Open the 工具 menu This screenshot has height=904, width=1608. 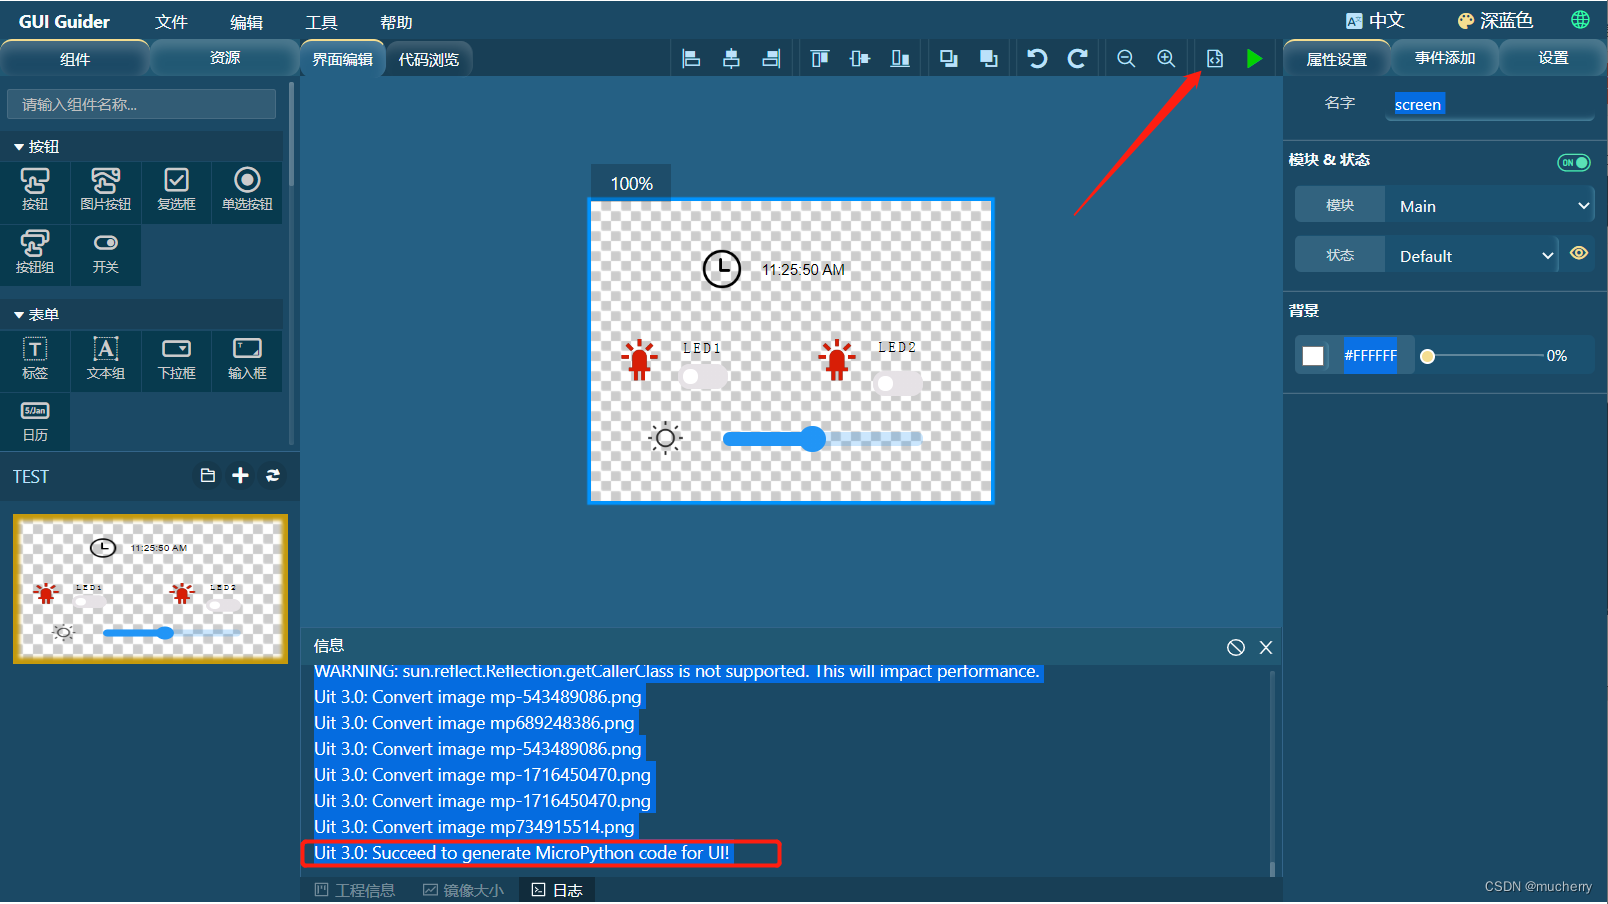click(321, 22)
